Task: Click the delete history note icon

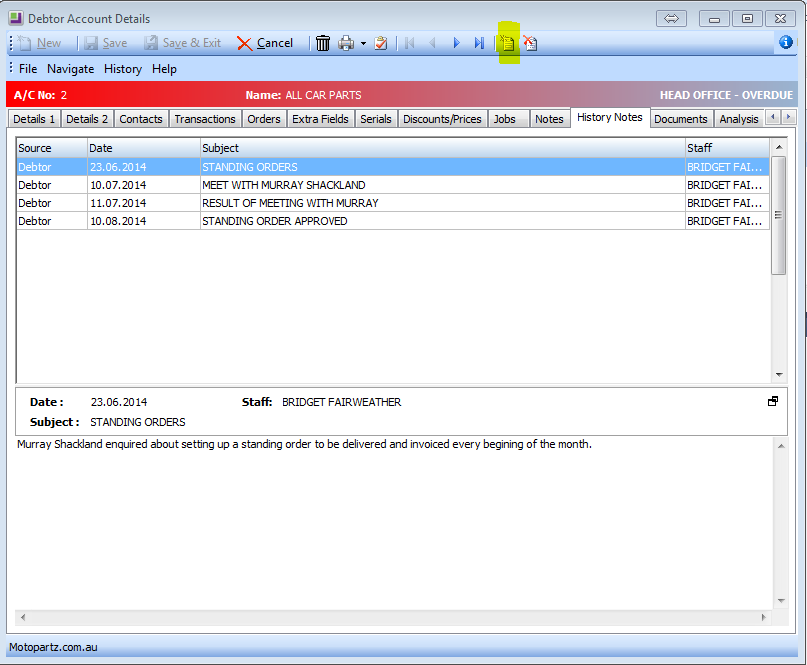Action: coord(530,43)
